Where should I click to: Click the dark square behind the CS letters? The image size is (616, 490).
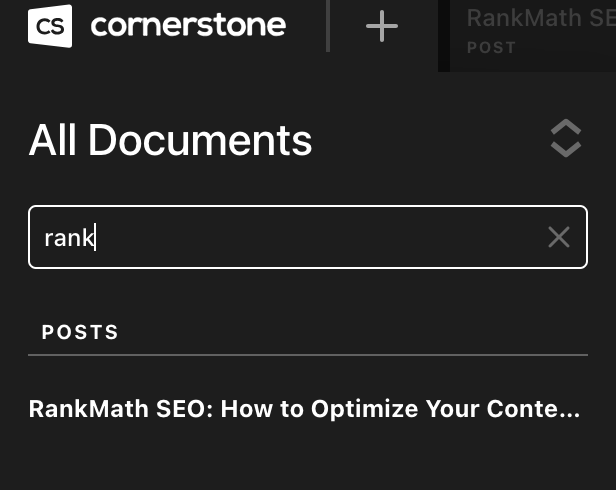click(34, 12)
